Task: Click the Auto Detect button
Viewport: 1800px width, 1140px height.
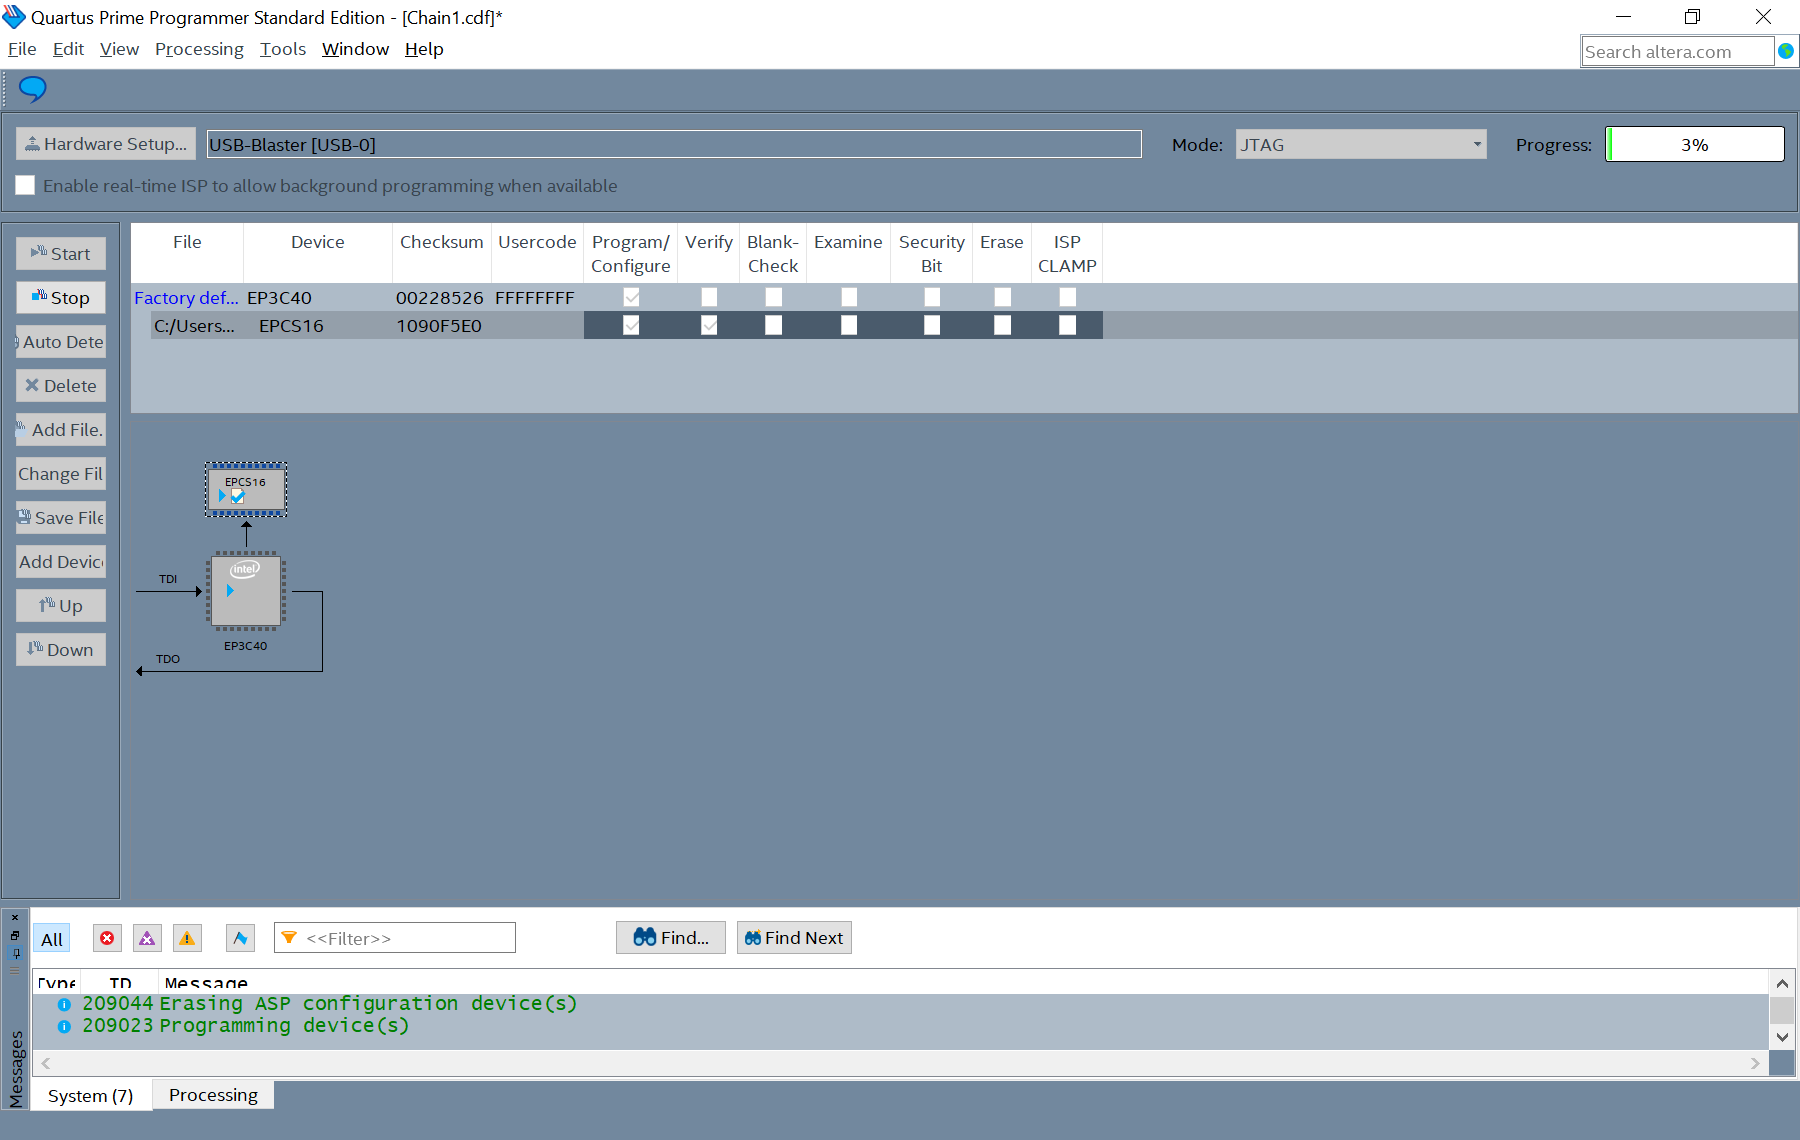Action: [x=61, y=341]
